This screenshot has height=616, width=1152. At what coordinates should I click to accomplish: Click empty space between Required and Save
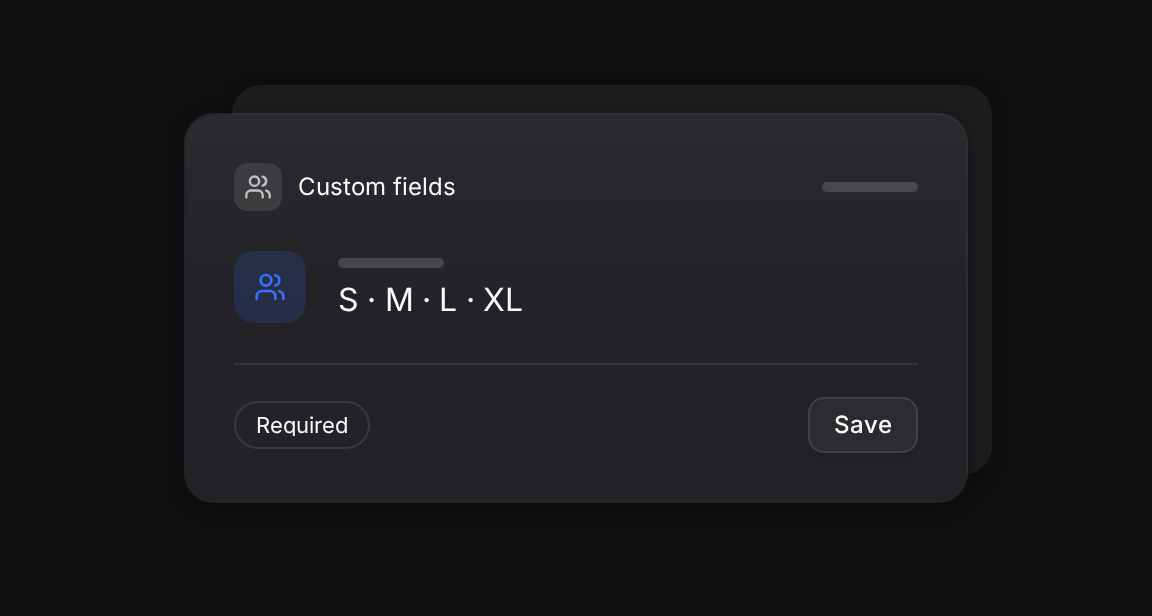588,425
